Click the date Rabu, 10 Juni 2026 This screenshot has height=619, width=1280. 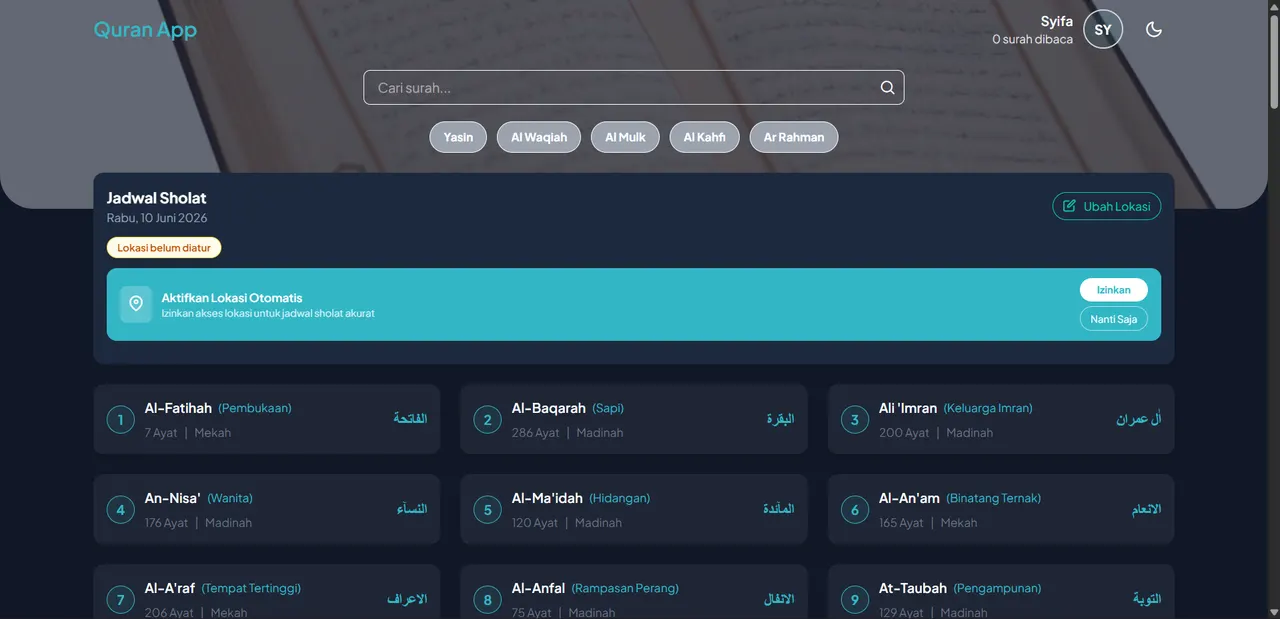pos(157,218)
